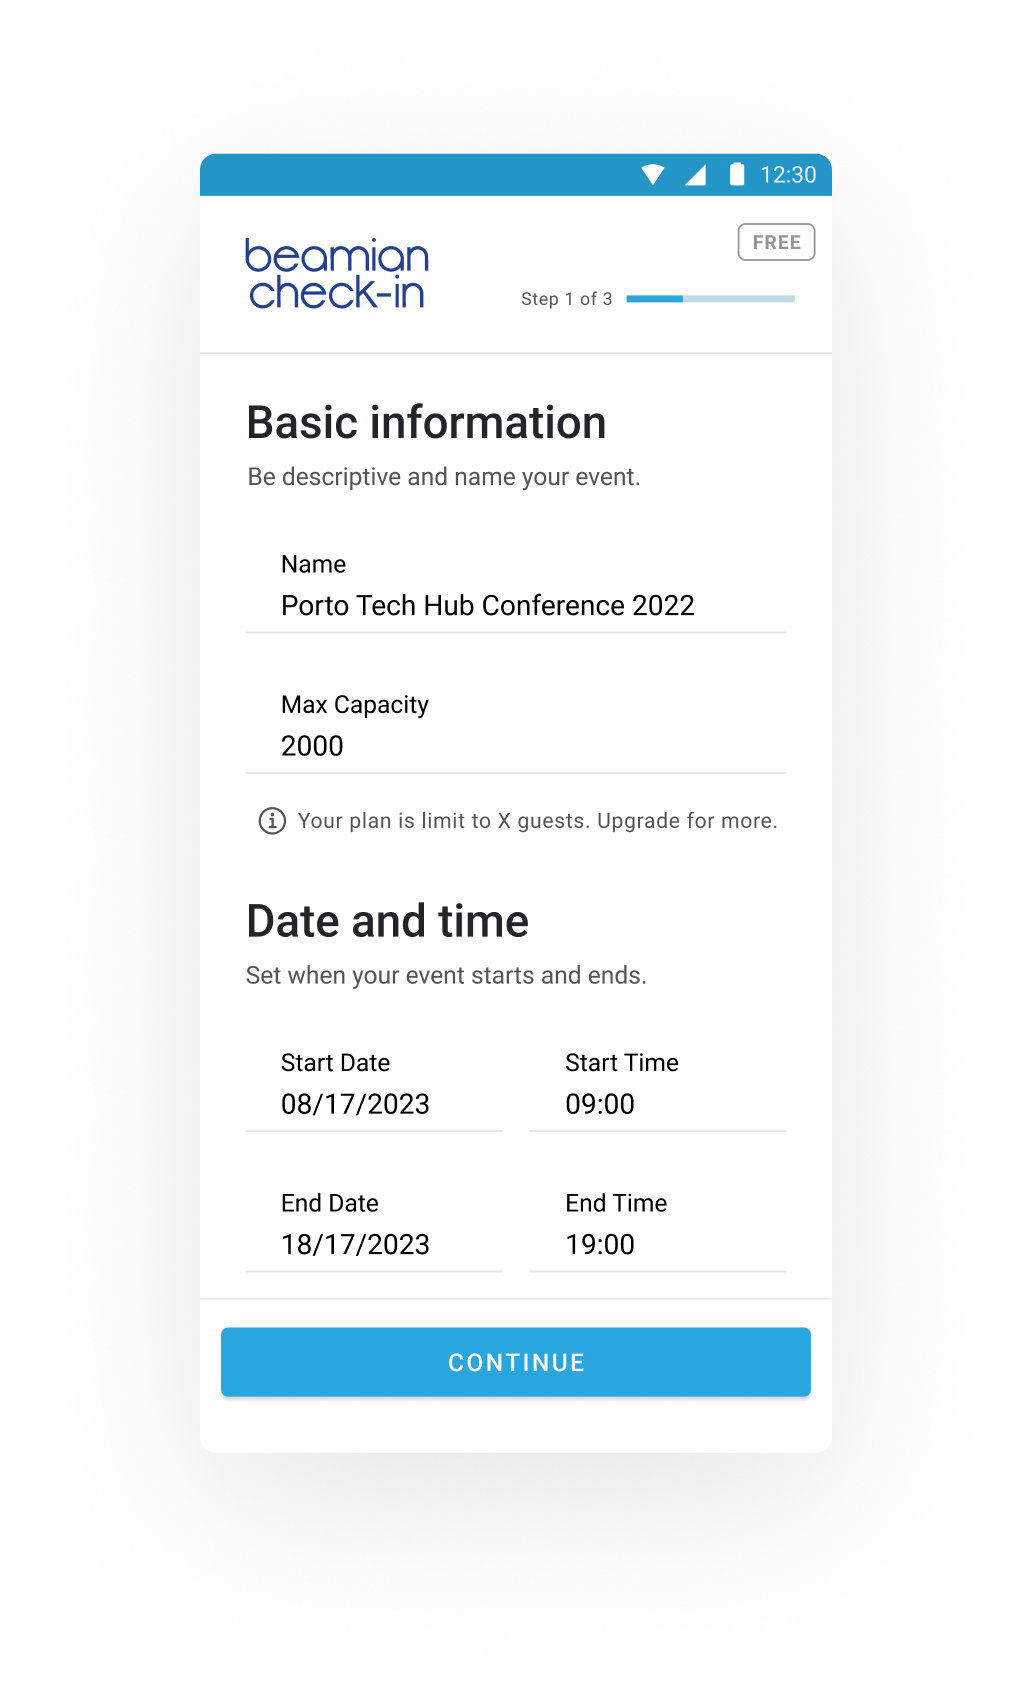Tap the 12:30 clock in status bar

788,175
